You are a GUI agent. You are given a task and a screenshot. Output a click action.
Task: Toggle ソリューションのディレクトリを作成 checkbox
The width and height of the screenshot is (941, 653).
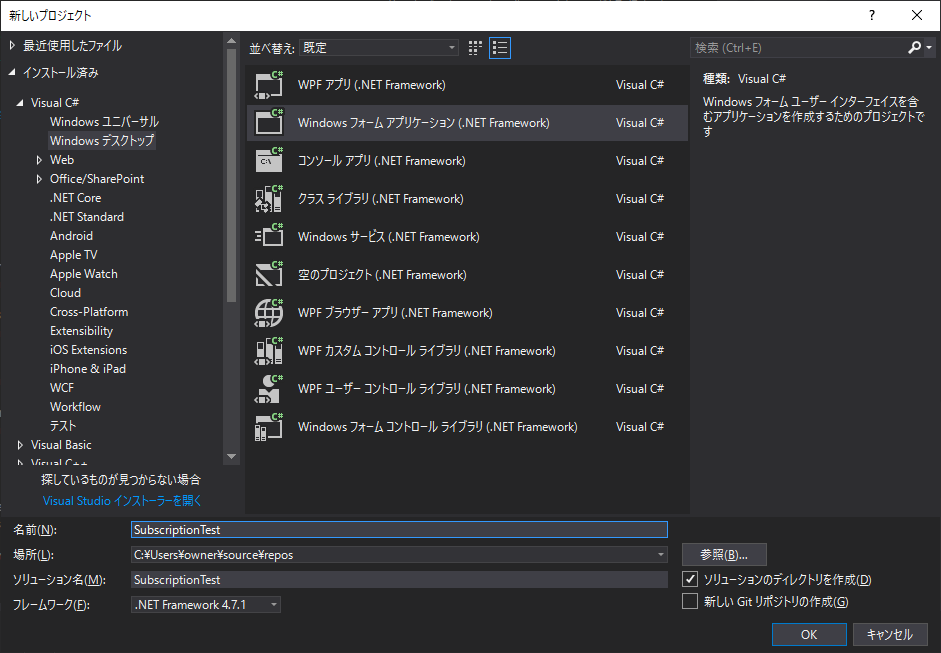click(x=690, y=579)
